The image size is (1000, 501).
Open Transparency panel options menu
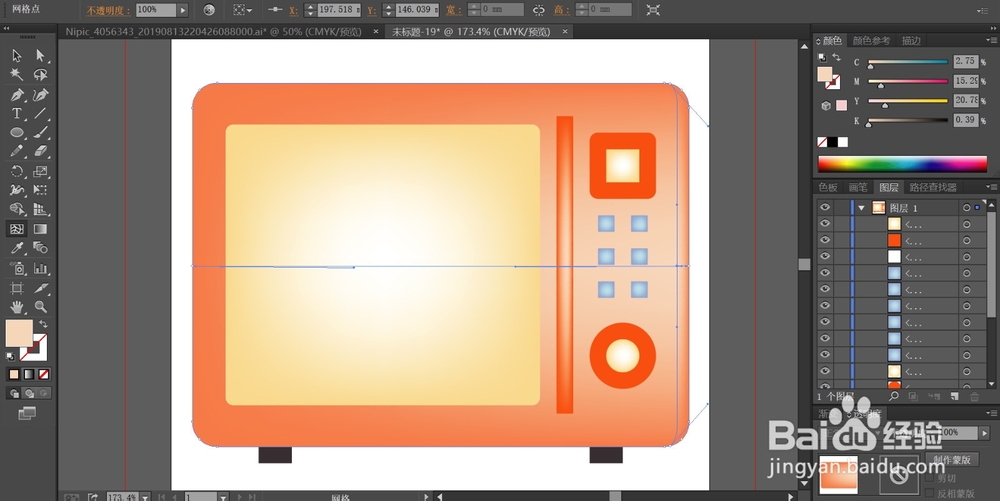coord(990,414)
